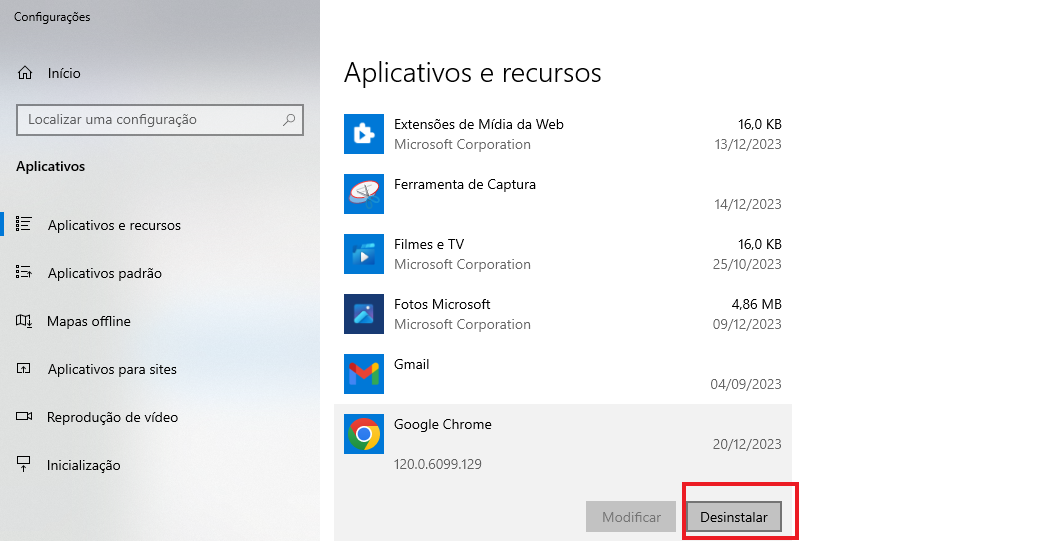This screenshot has width=1049, height=541.
Task: Click the Fotos Microsoft app icon
Action: [364, 314]
